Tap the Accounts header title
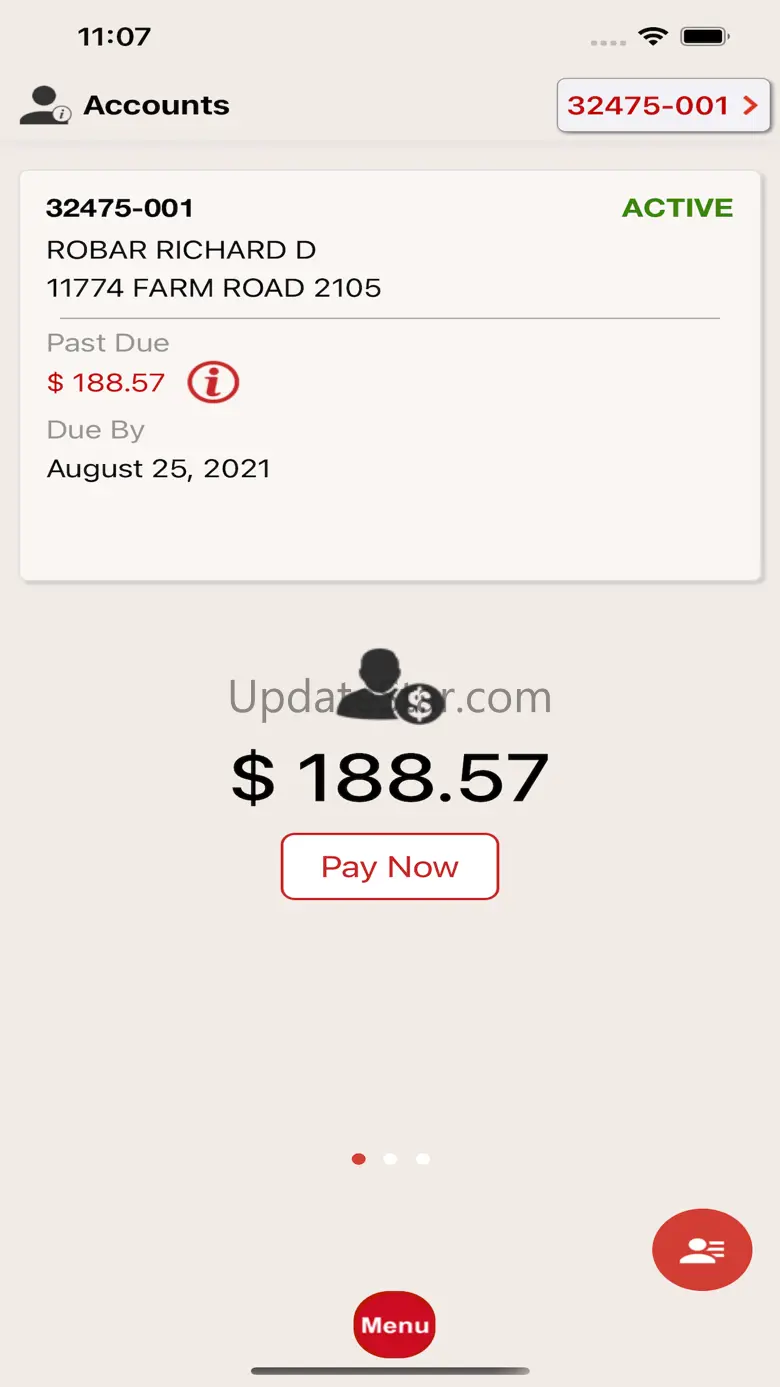This screenshot has height=1387, width=780. [157, 105]
